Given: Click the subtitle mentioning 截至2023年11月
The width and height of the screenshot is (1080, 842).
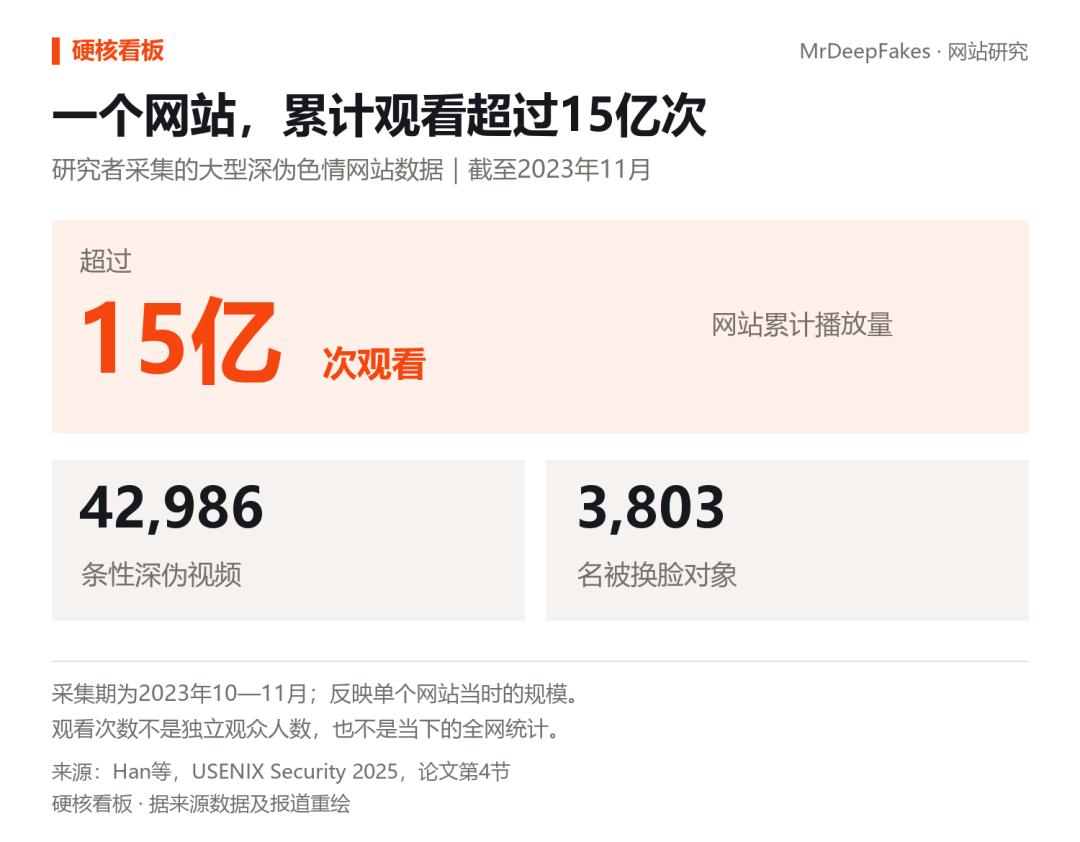Looking at the screenshot, I should point(351,170).
